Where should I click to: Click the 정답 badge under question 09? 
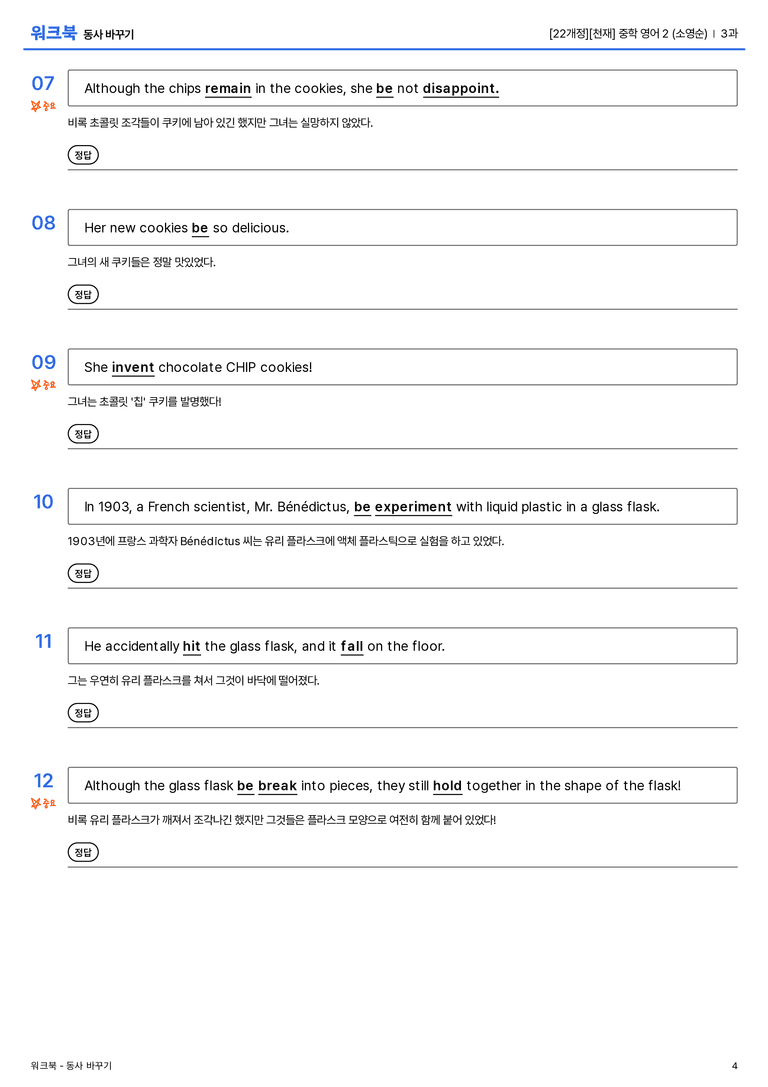tap(83, 433)
